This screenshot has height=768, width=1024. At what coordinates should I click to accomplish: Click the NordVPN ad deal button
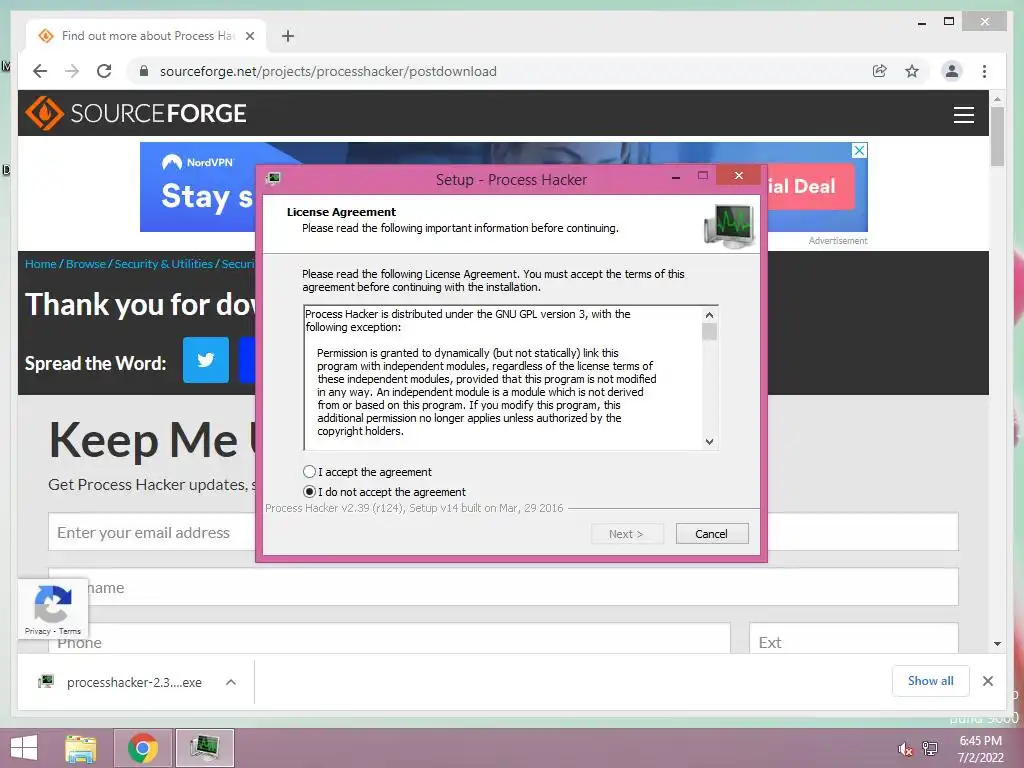[810, 186]
